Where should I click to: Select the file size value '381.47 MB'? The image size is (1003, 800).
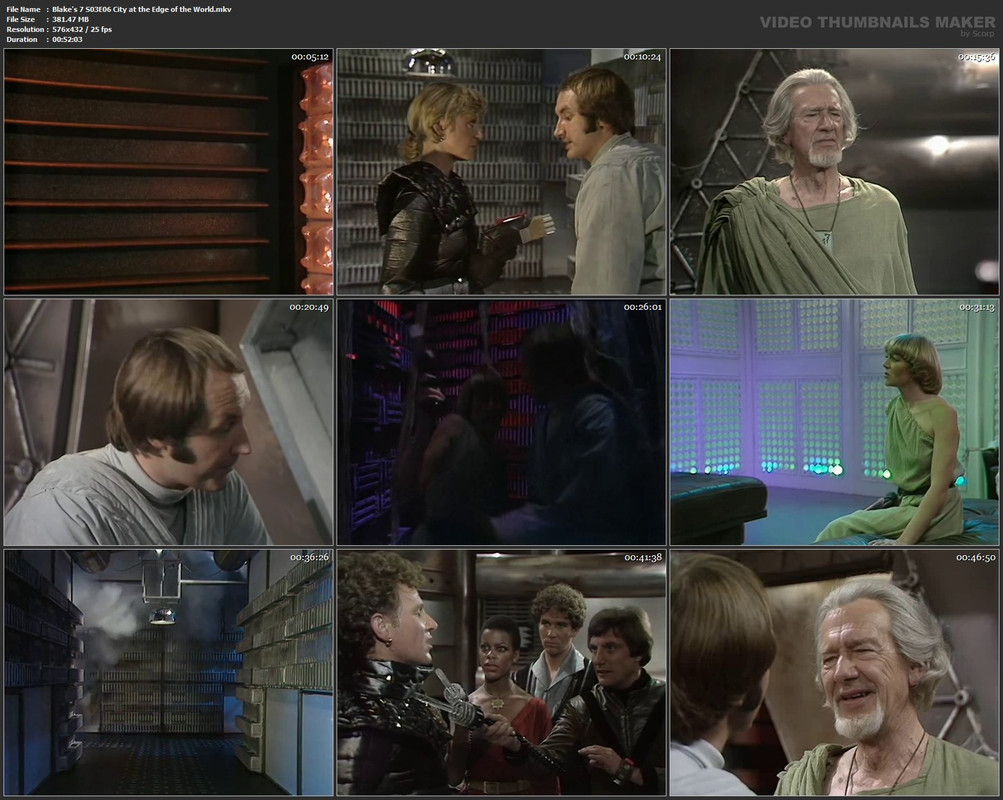click(70, 20)
